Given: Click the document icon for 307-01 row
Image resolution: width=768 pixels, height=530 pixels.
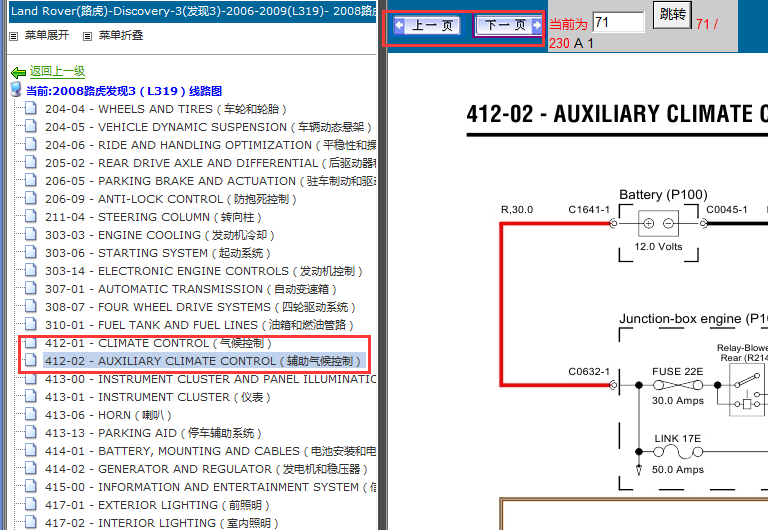Looking at the screenshot, I should pos(30,288).
